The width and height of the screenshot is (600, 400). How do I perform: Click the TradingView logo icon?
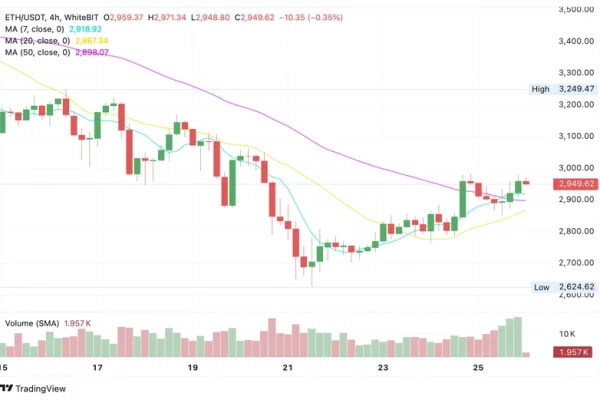point(13,388)
